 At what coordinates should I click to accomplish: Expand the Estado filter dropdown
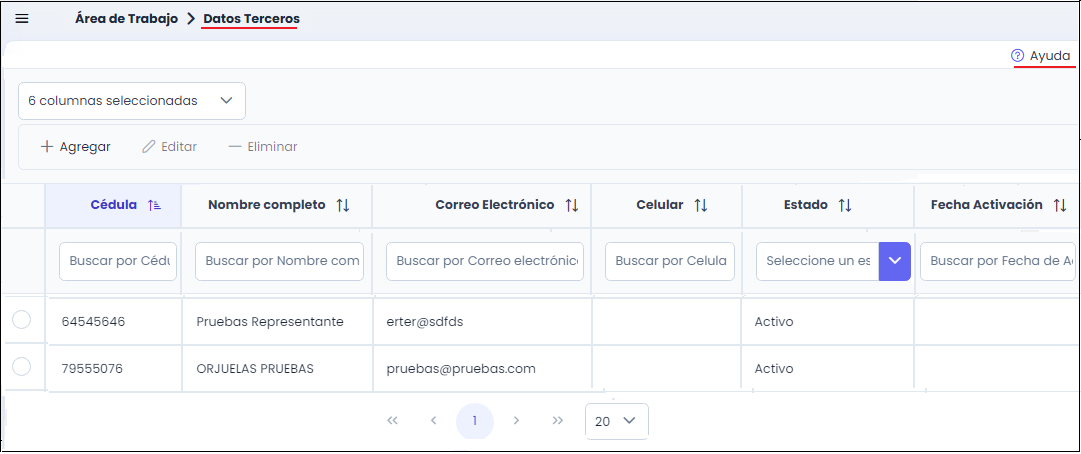click(x=894, y=261)
